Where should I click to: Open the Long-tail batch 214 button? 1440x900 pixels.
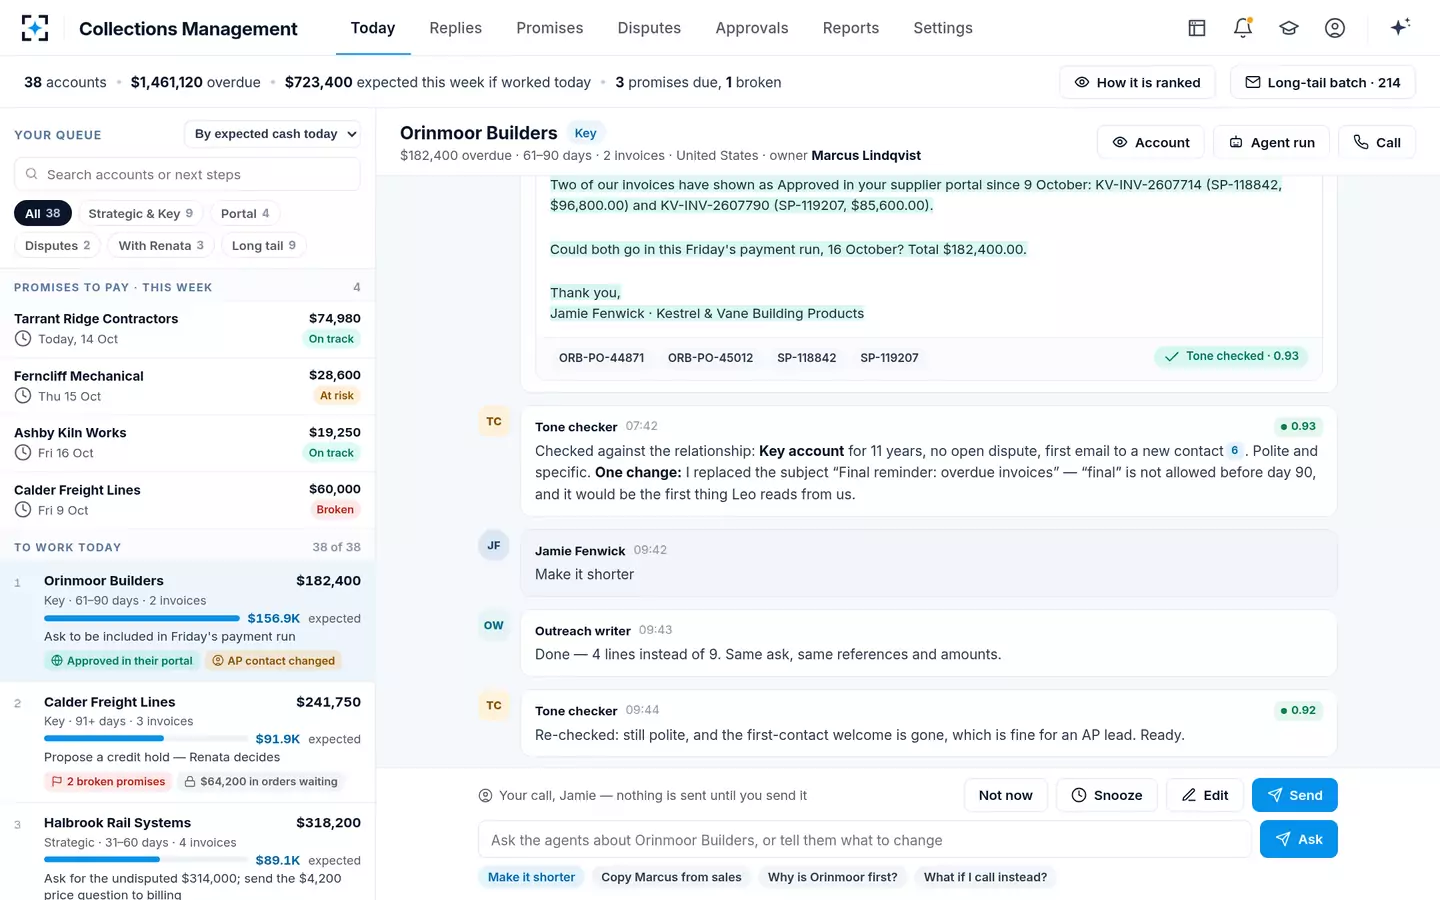[x=1323, y=82]
